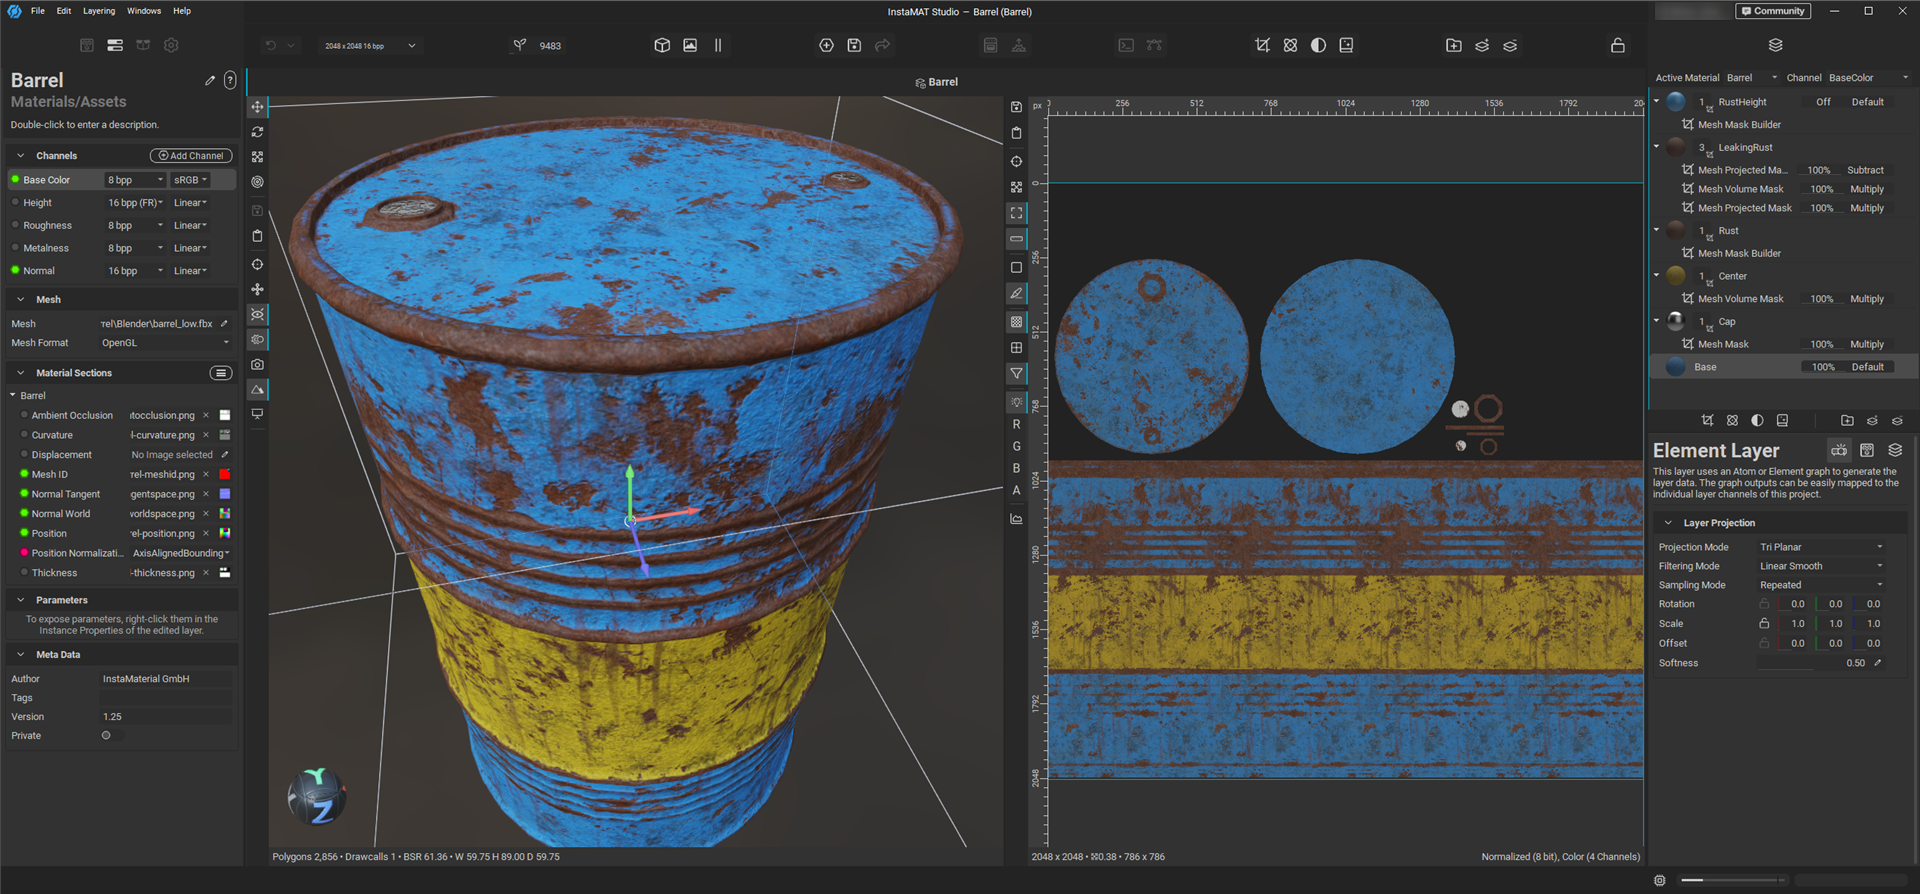Open the Projection Mode dropdown showing Tri Planar
The image size is (1920, 894).
1820,547
